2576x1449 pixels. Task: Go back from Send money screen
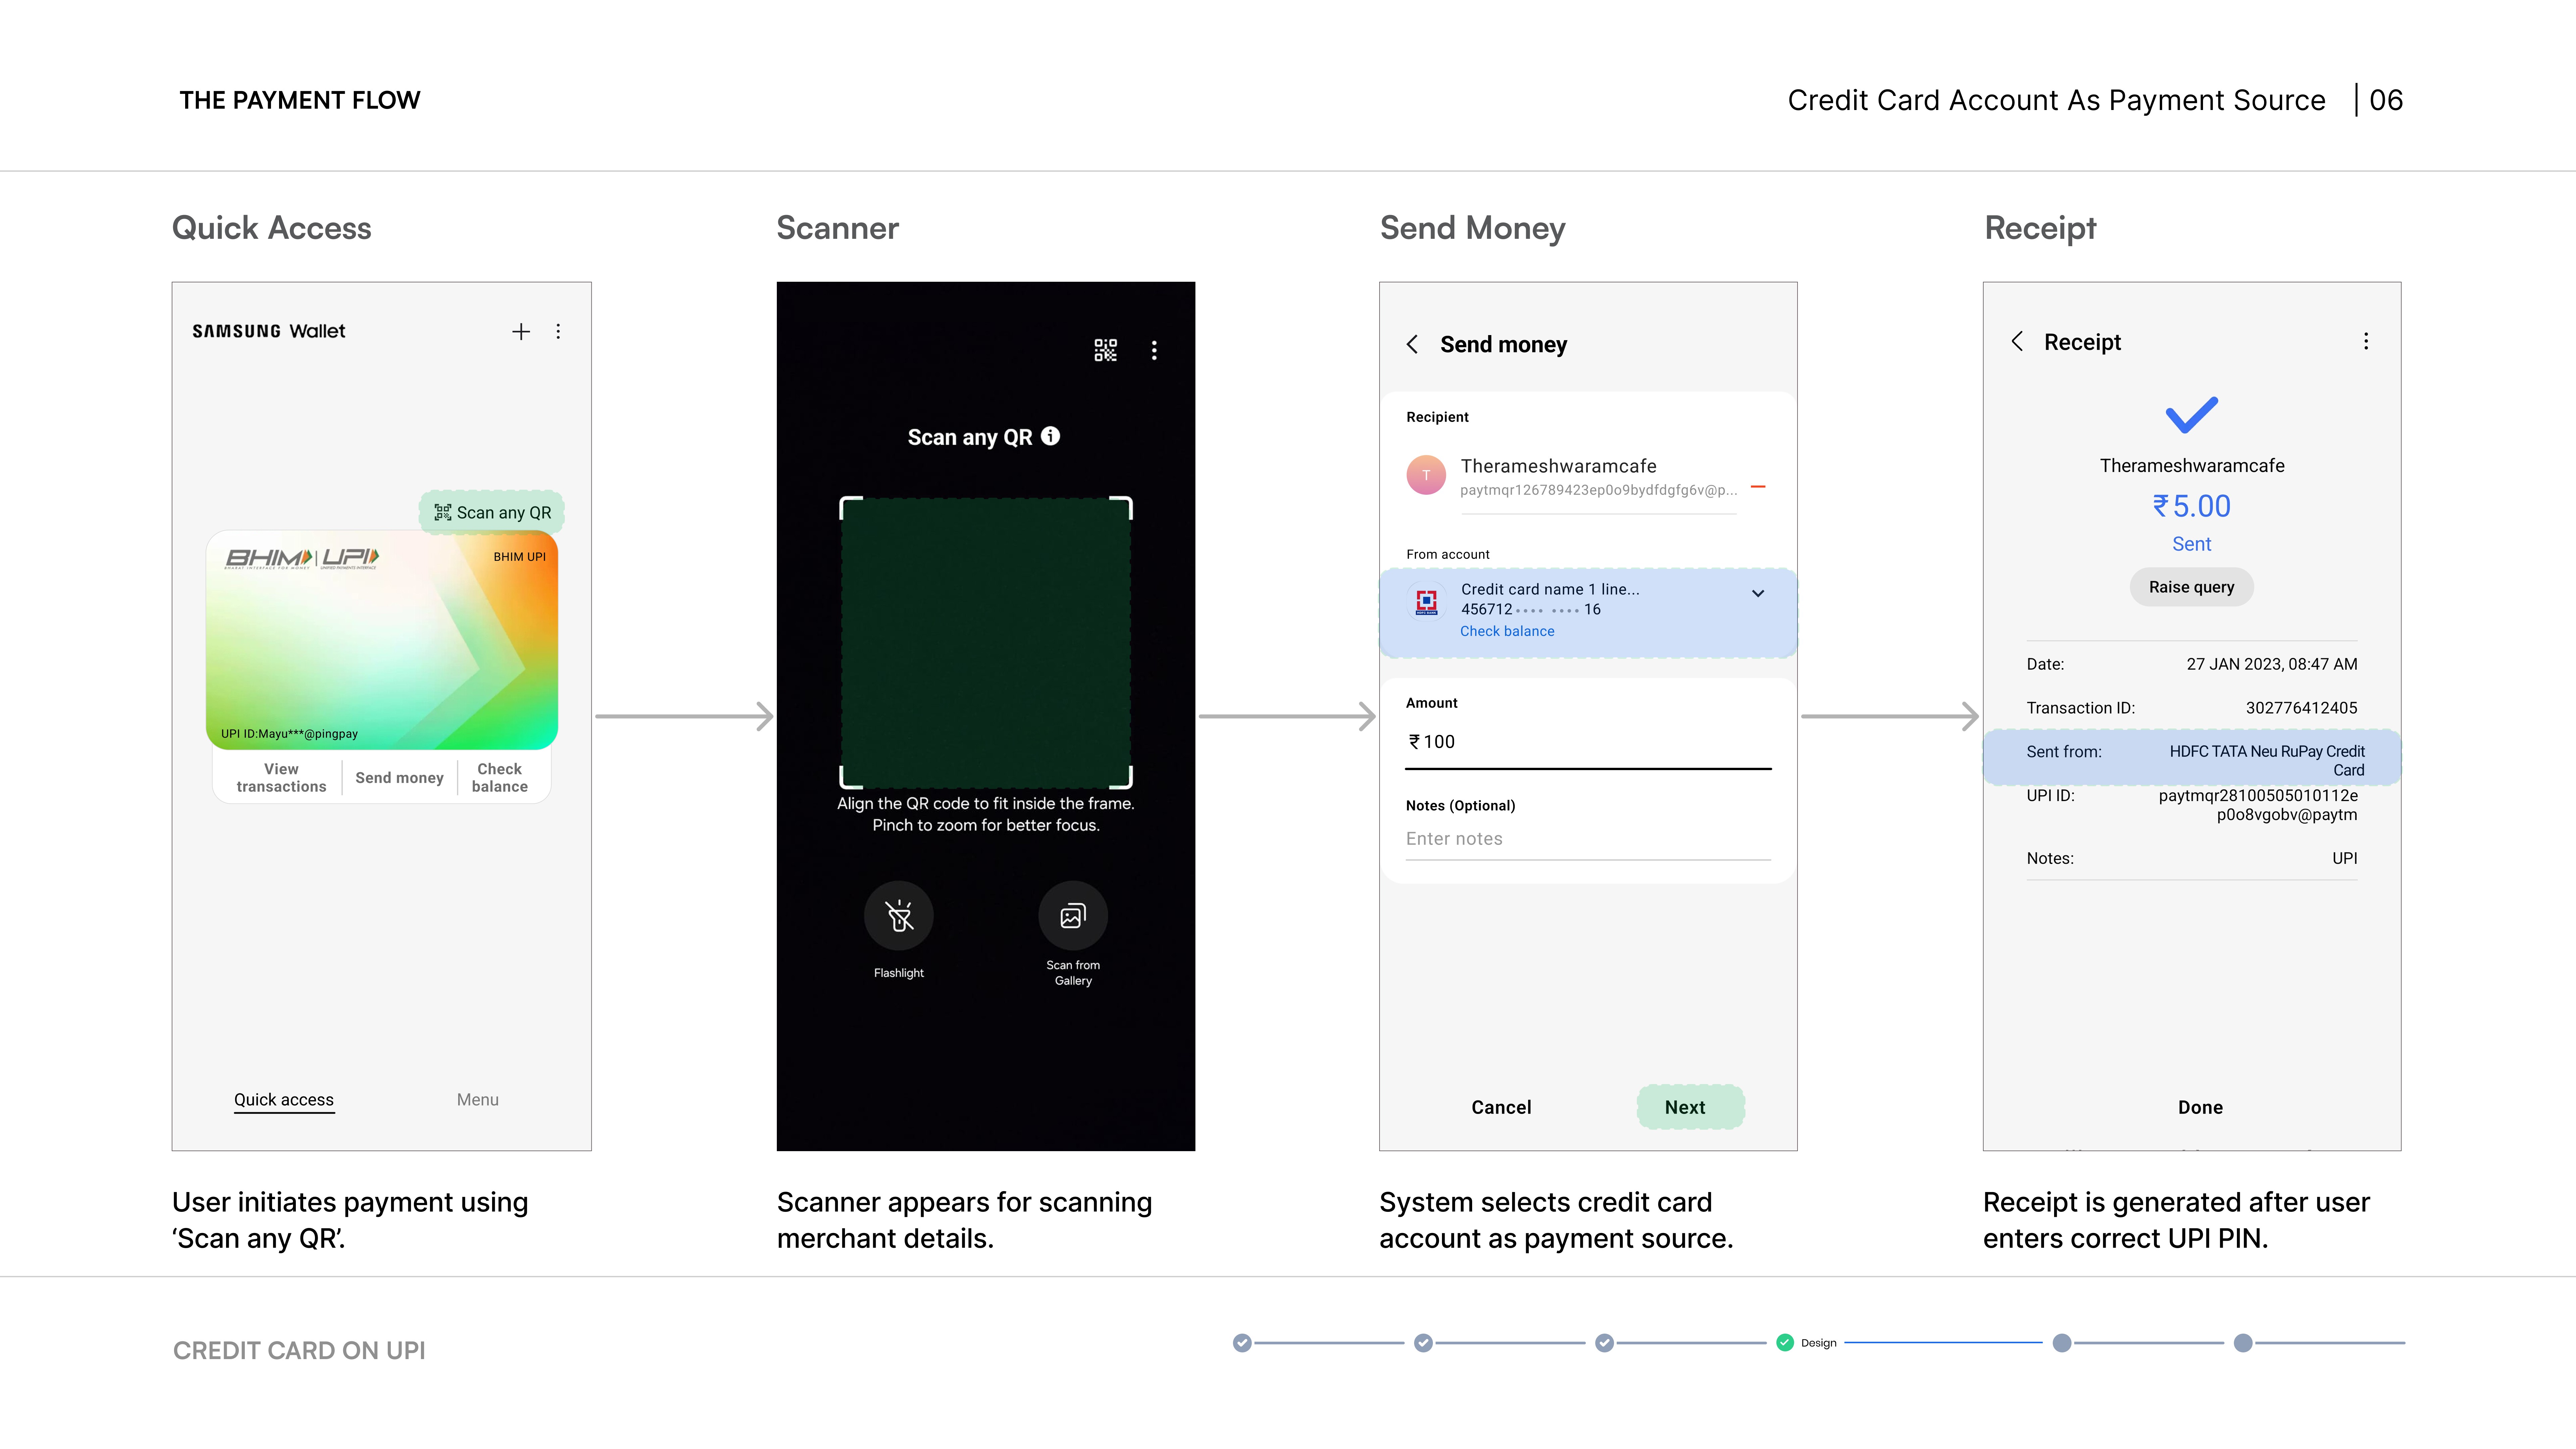[1412, 344]
